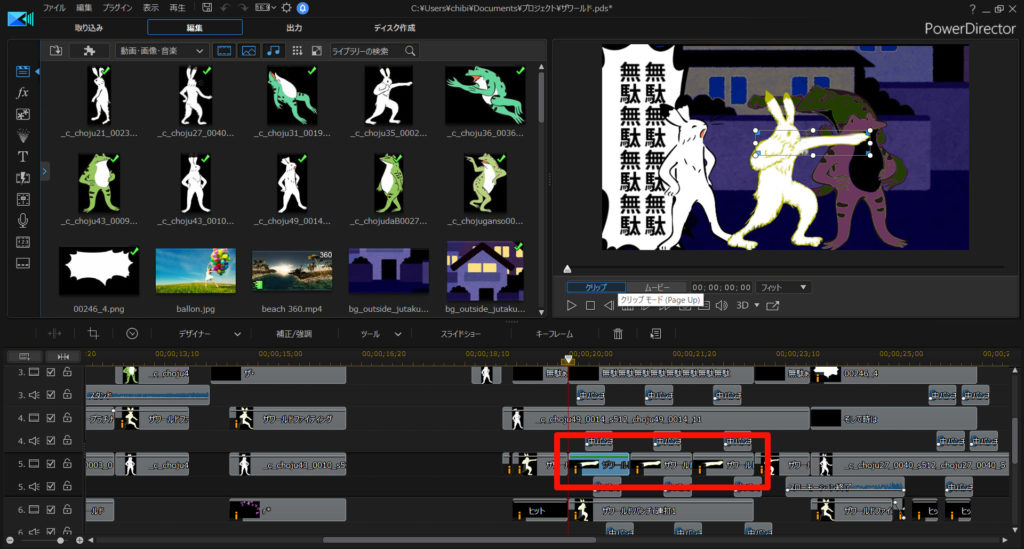Image resolution: width=1024 pixels, height=549 pixels.
Task: Uncheck video track 6 enable checkbox
Action: tap(50, 509)
